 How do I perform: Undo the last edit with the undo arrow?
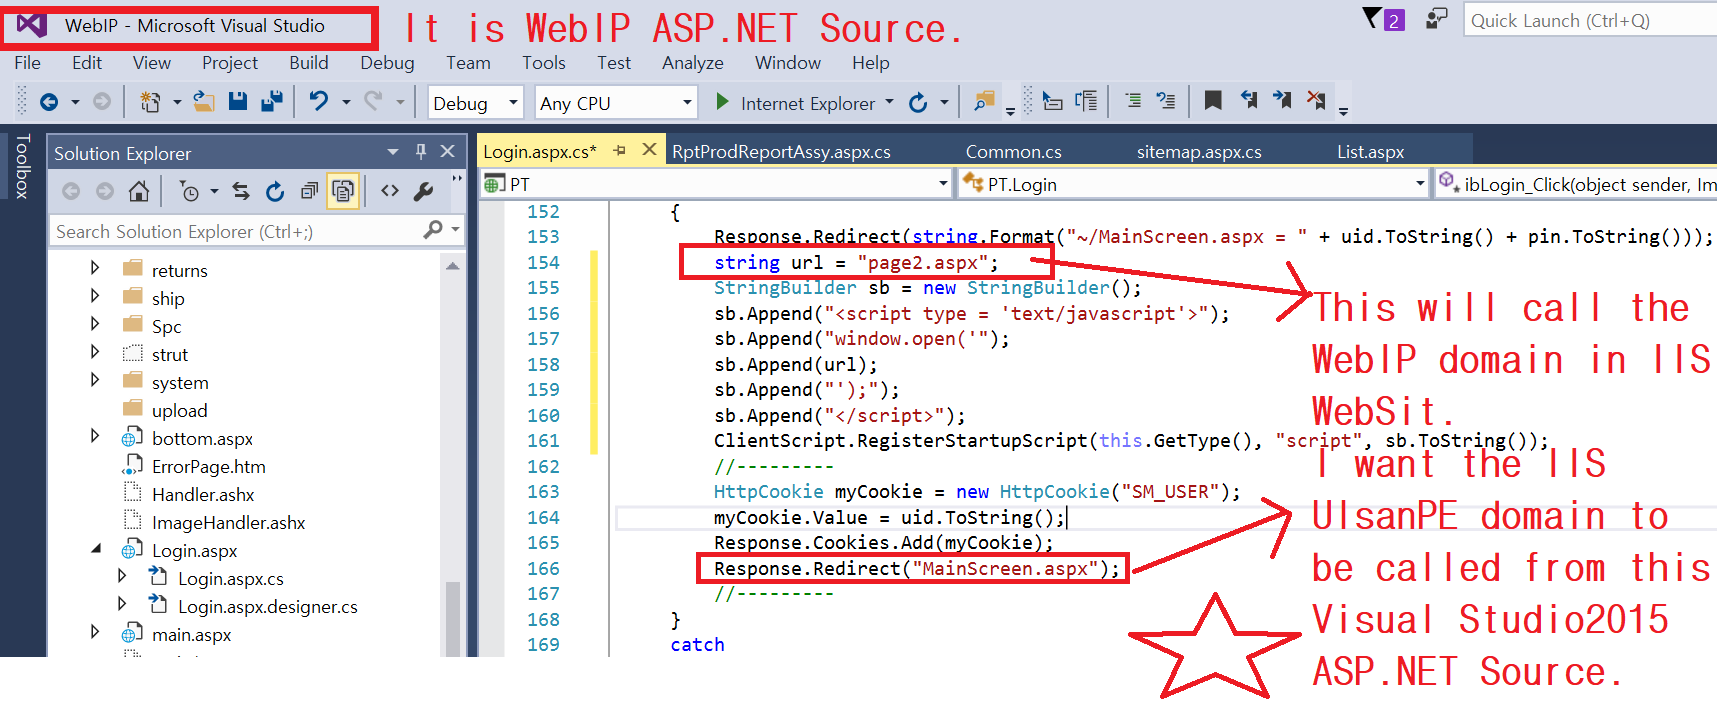click(x=319, y=102)
